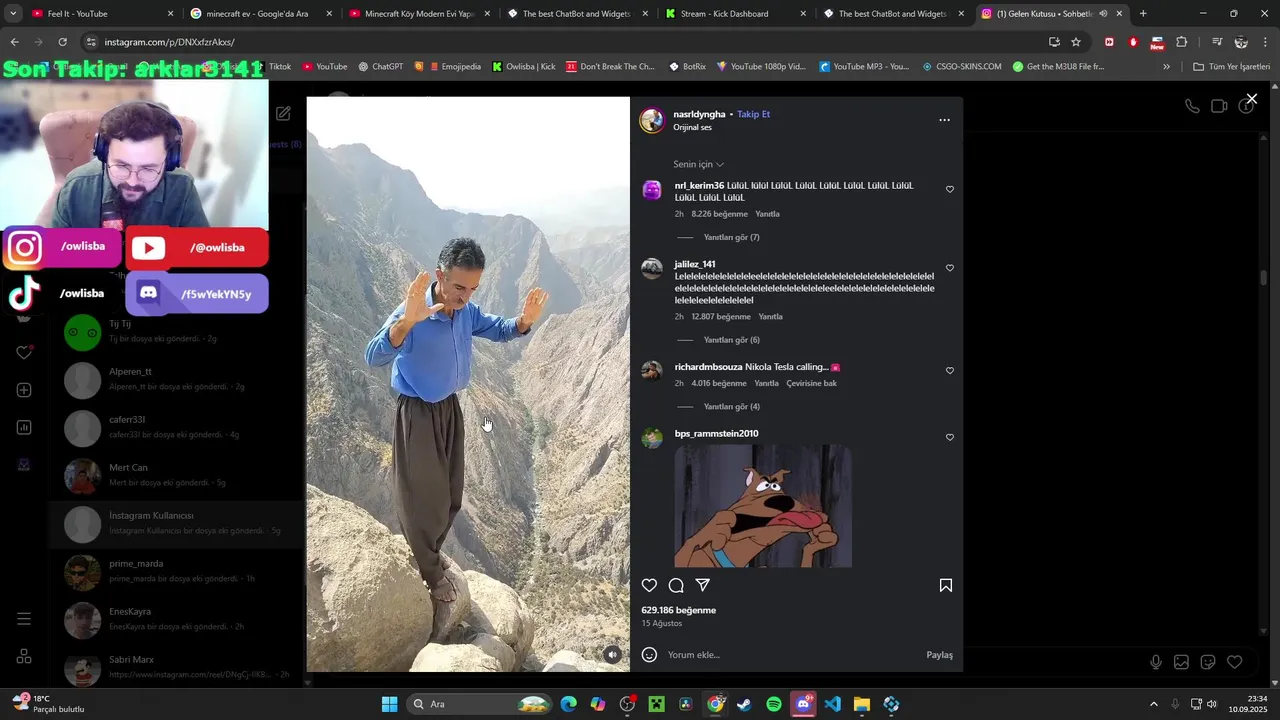Like bps_rammstein2010's comment
1280x720 pixels.
tap(950, 437)
